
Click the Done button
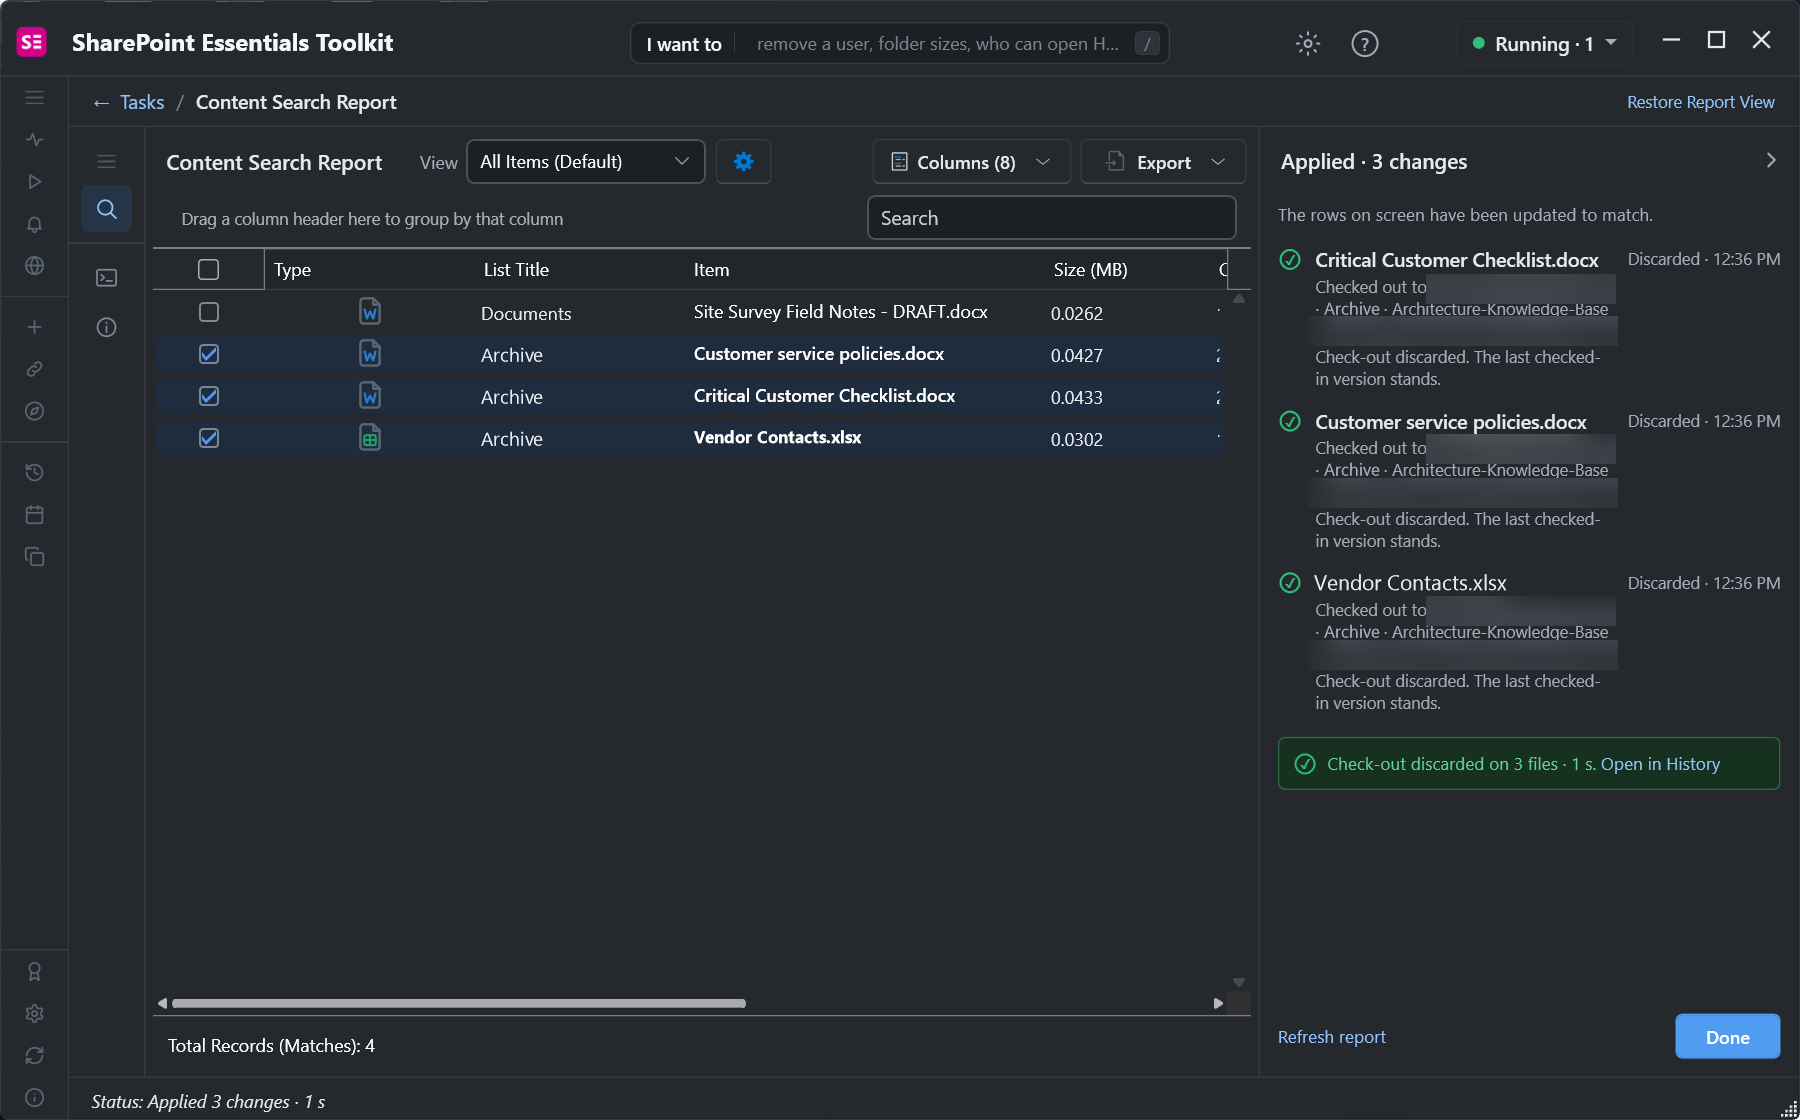tap(1727, 1037)
